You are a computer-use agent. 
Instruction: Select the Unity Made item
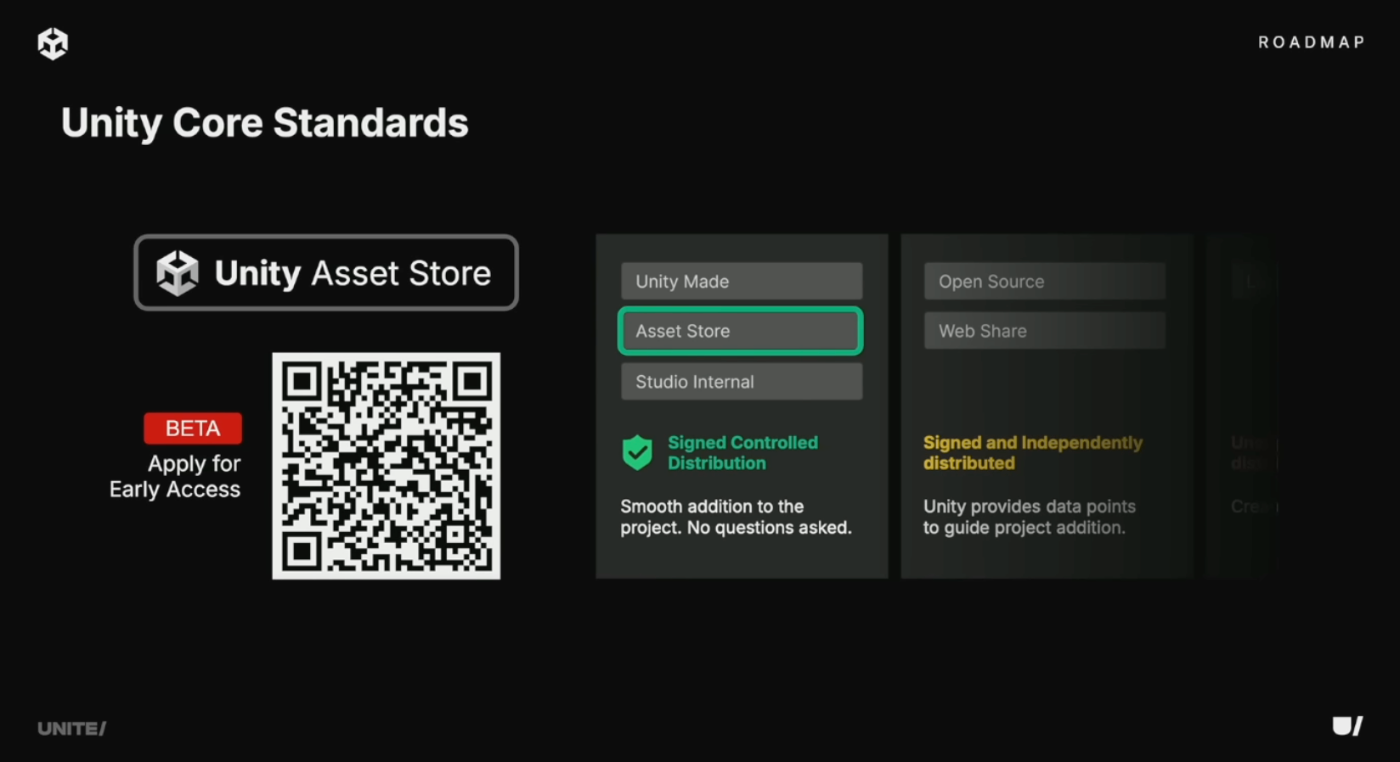point(741,281)
